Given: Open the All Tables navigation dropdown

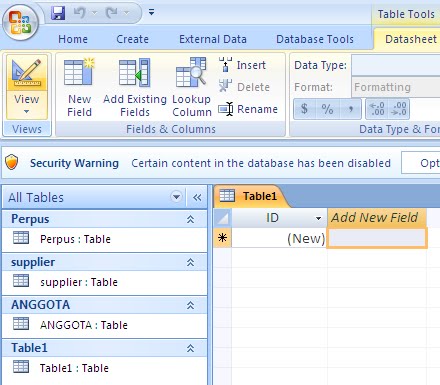Looking at the screenshot, I should coord(176,197).
